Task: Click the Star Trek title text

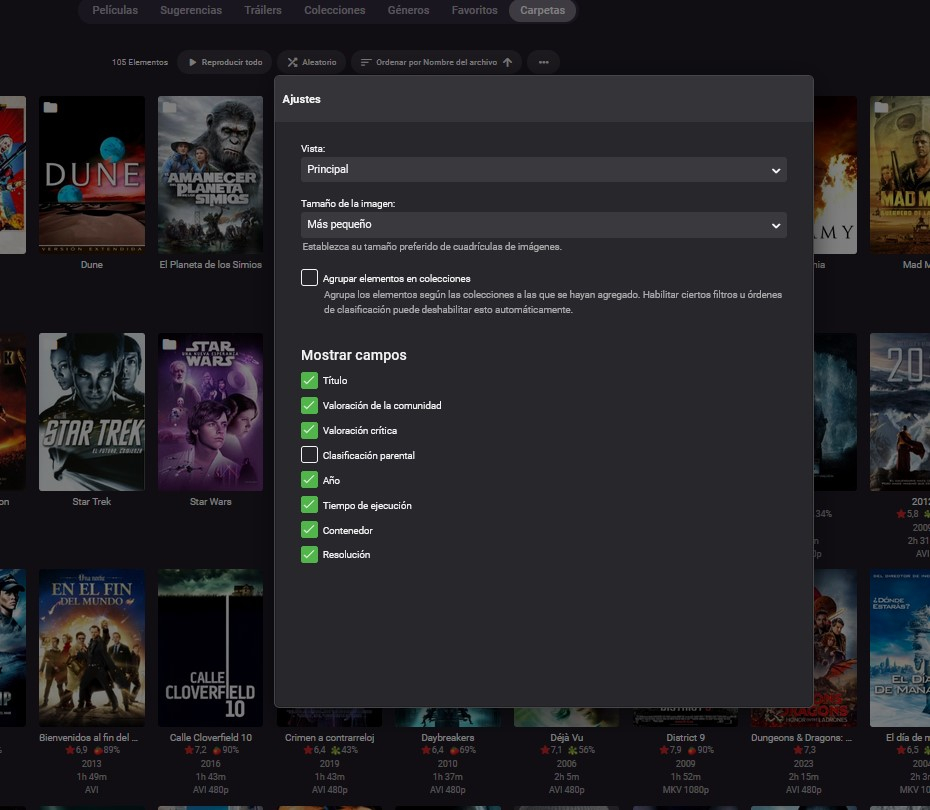Action: click(92, 502)
